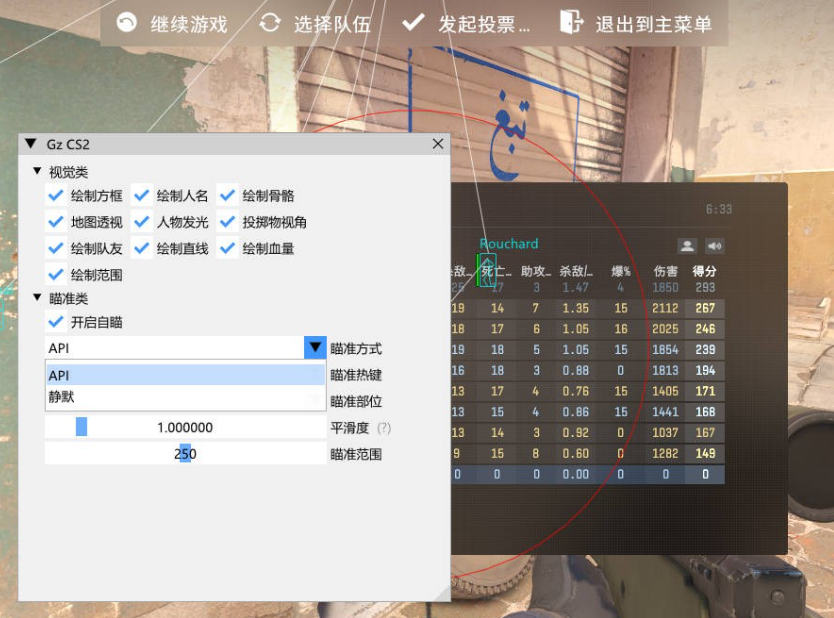The height and width of the screenshot is (618, 834).
Task: Click the 伤害 column header
Action: (665, 271)
